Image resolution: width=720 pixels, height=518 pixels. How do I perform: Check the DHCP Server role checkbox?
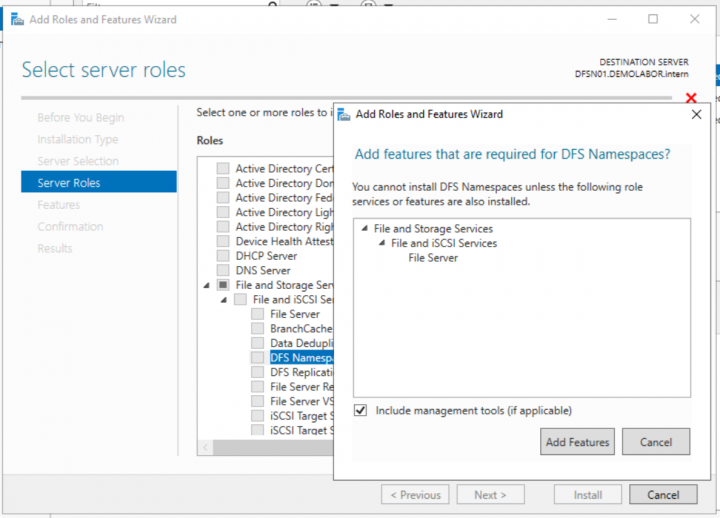pos(223,256)
